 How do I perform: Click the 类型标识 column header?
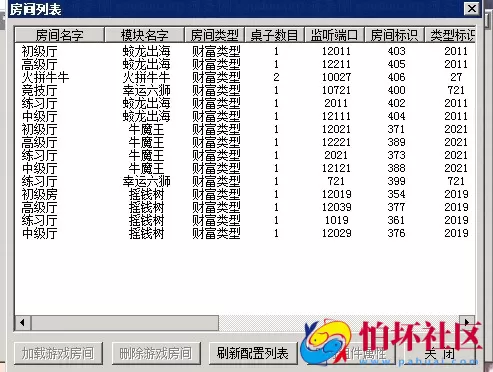coord(451,35)
